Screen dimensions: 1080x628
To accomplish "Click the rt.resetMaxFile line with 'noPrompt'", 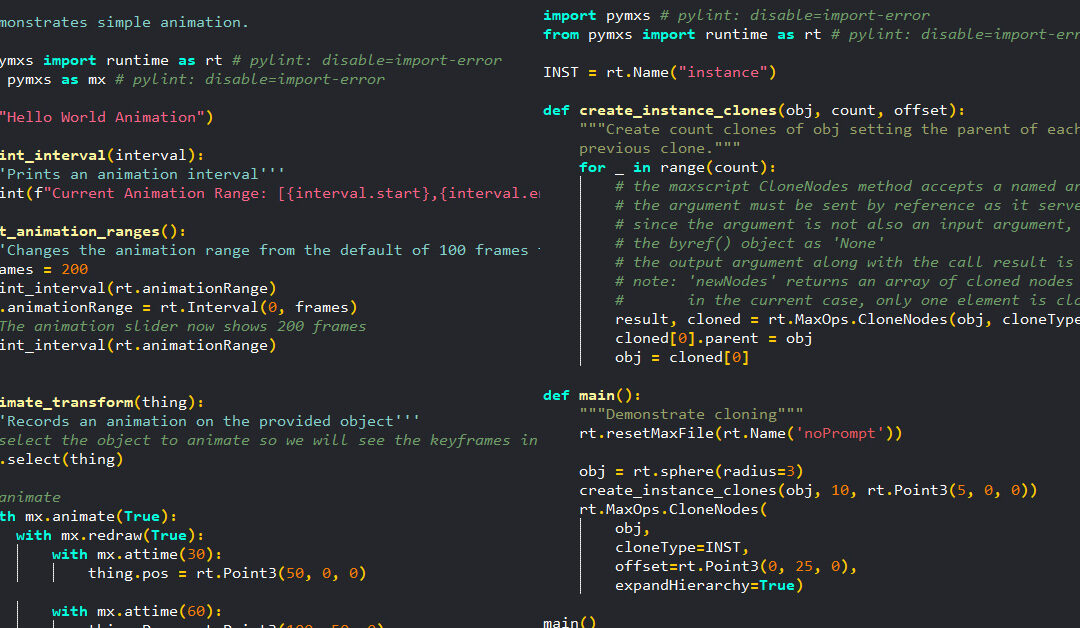I will point(740,433).
